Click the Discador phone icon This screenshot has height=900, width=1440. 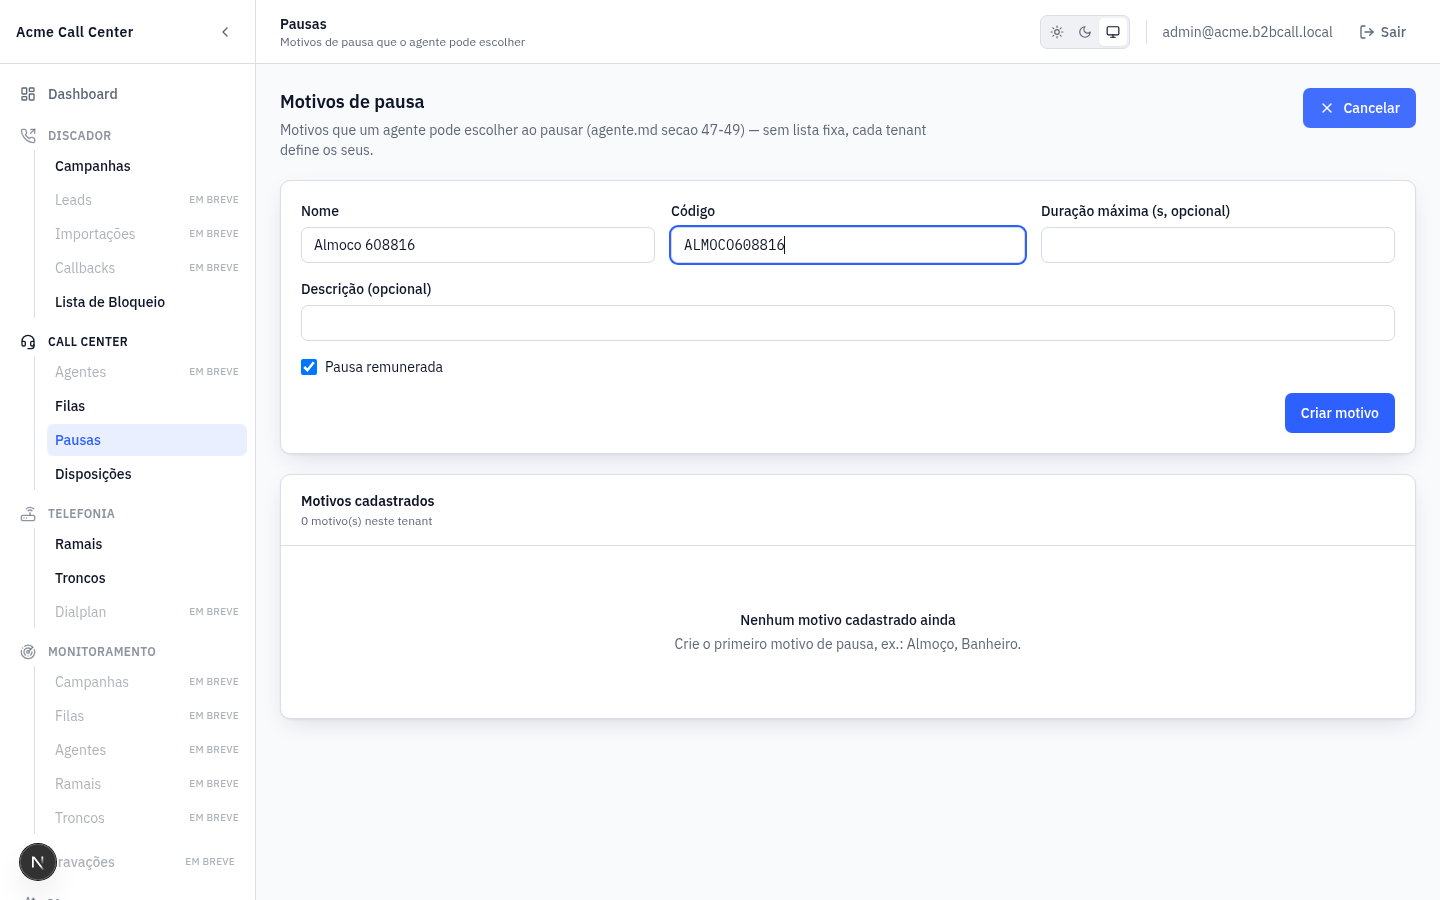pos(28,136)
